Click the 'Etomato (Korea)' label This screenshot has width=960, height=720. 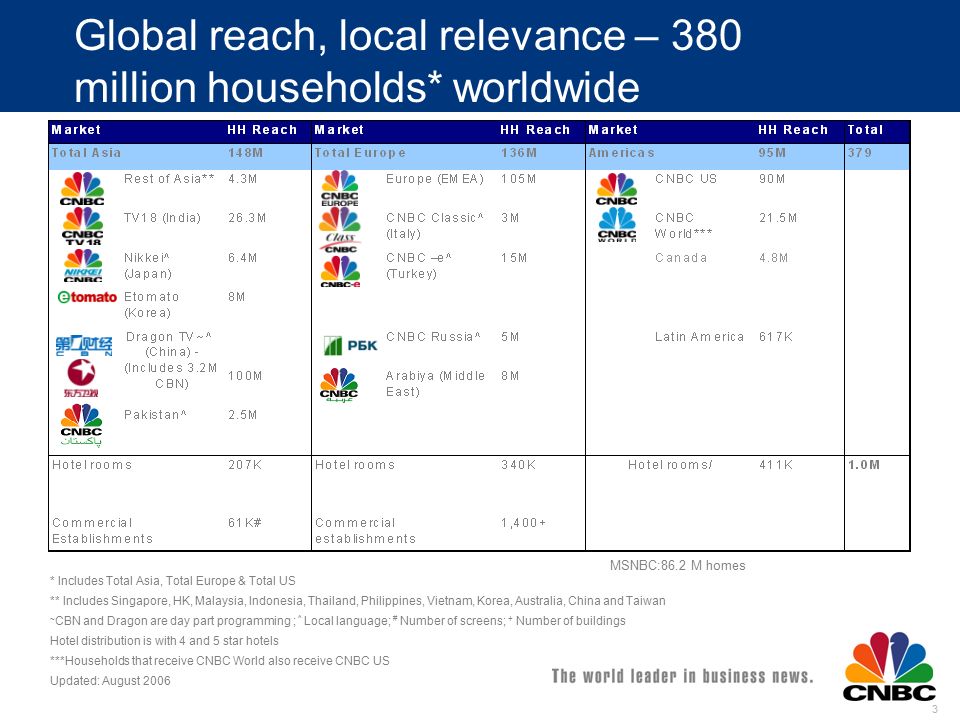[151, 305]
